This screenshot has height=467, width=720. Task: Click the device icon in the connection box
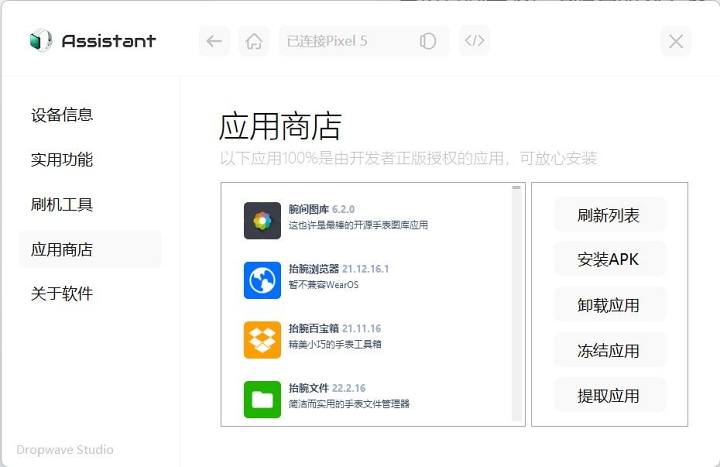[x=428, y=41]
